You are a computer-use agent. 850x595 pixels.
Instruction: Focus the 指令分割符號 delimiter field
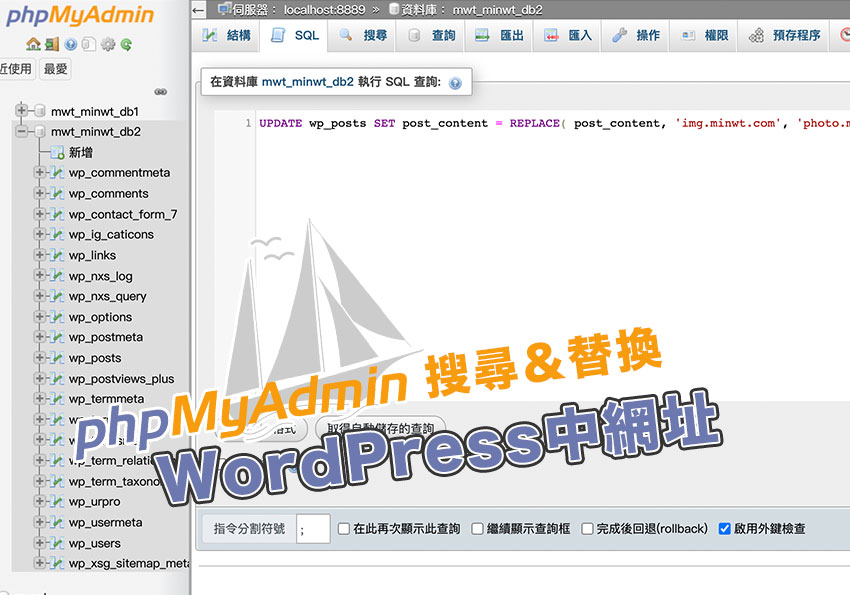pyautogui.click(x=313, y=529)
